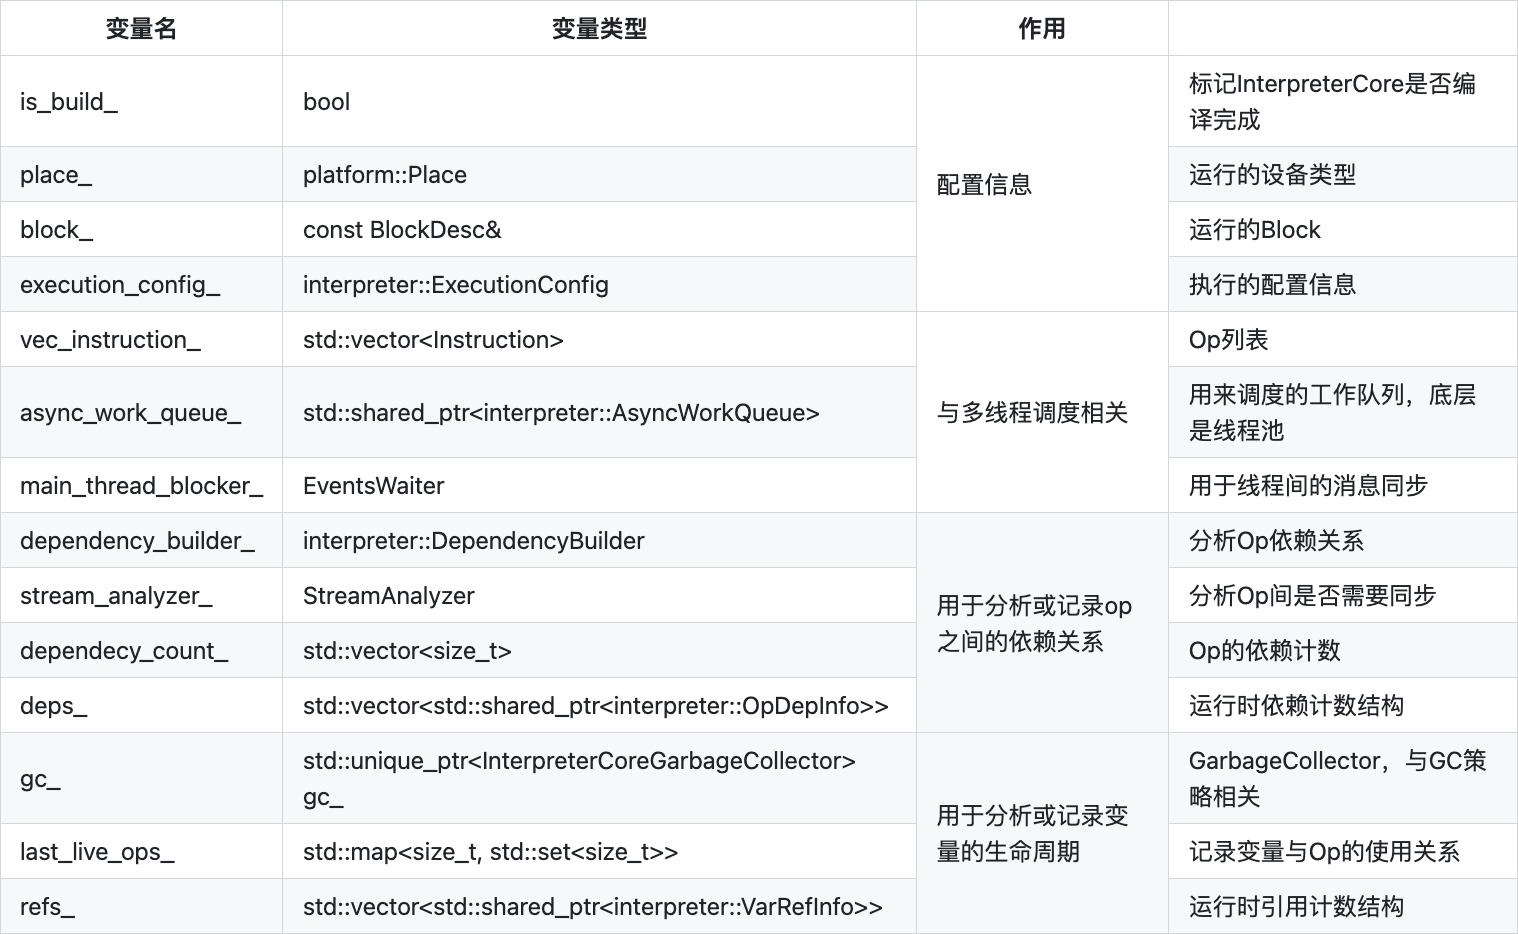This screenshot has width=1518, height=934.
Task: Click the description 运行时引用计数结构
Action: [x=1343, y=906]
